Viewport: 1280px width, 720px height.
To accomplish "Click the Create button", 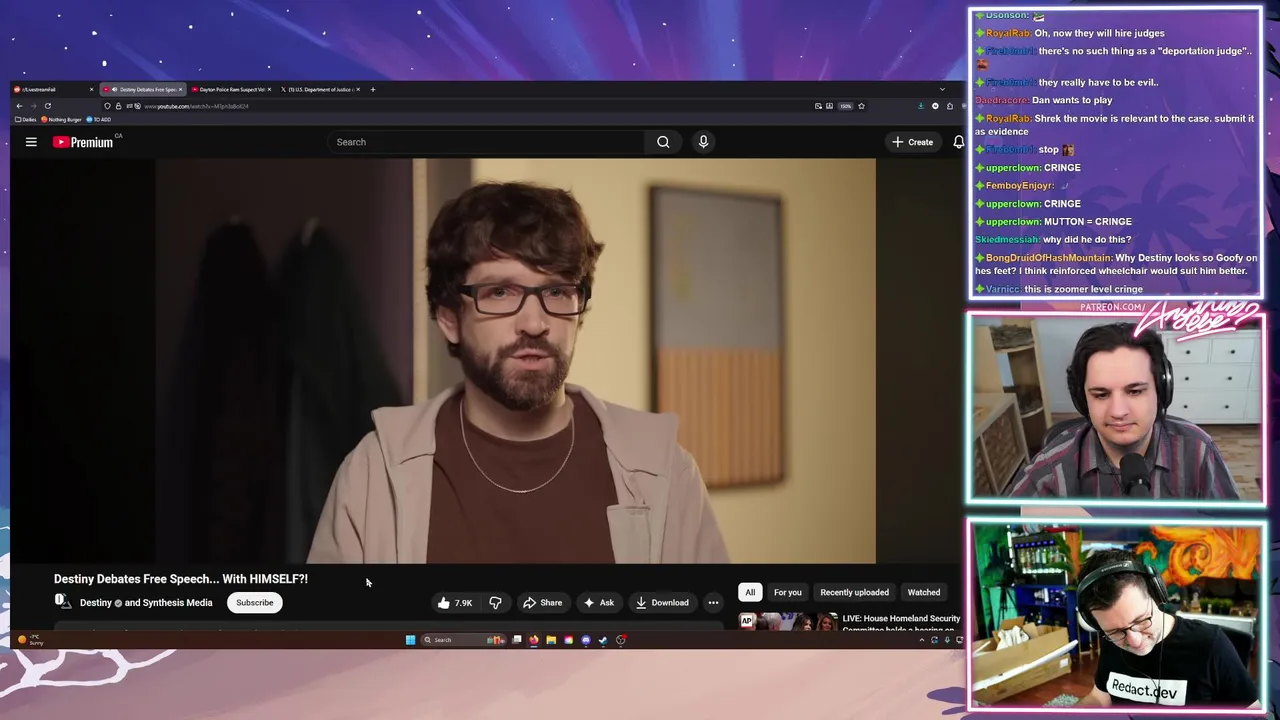I will pos(913,142).
